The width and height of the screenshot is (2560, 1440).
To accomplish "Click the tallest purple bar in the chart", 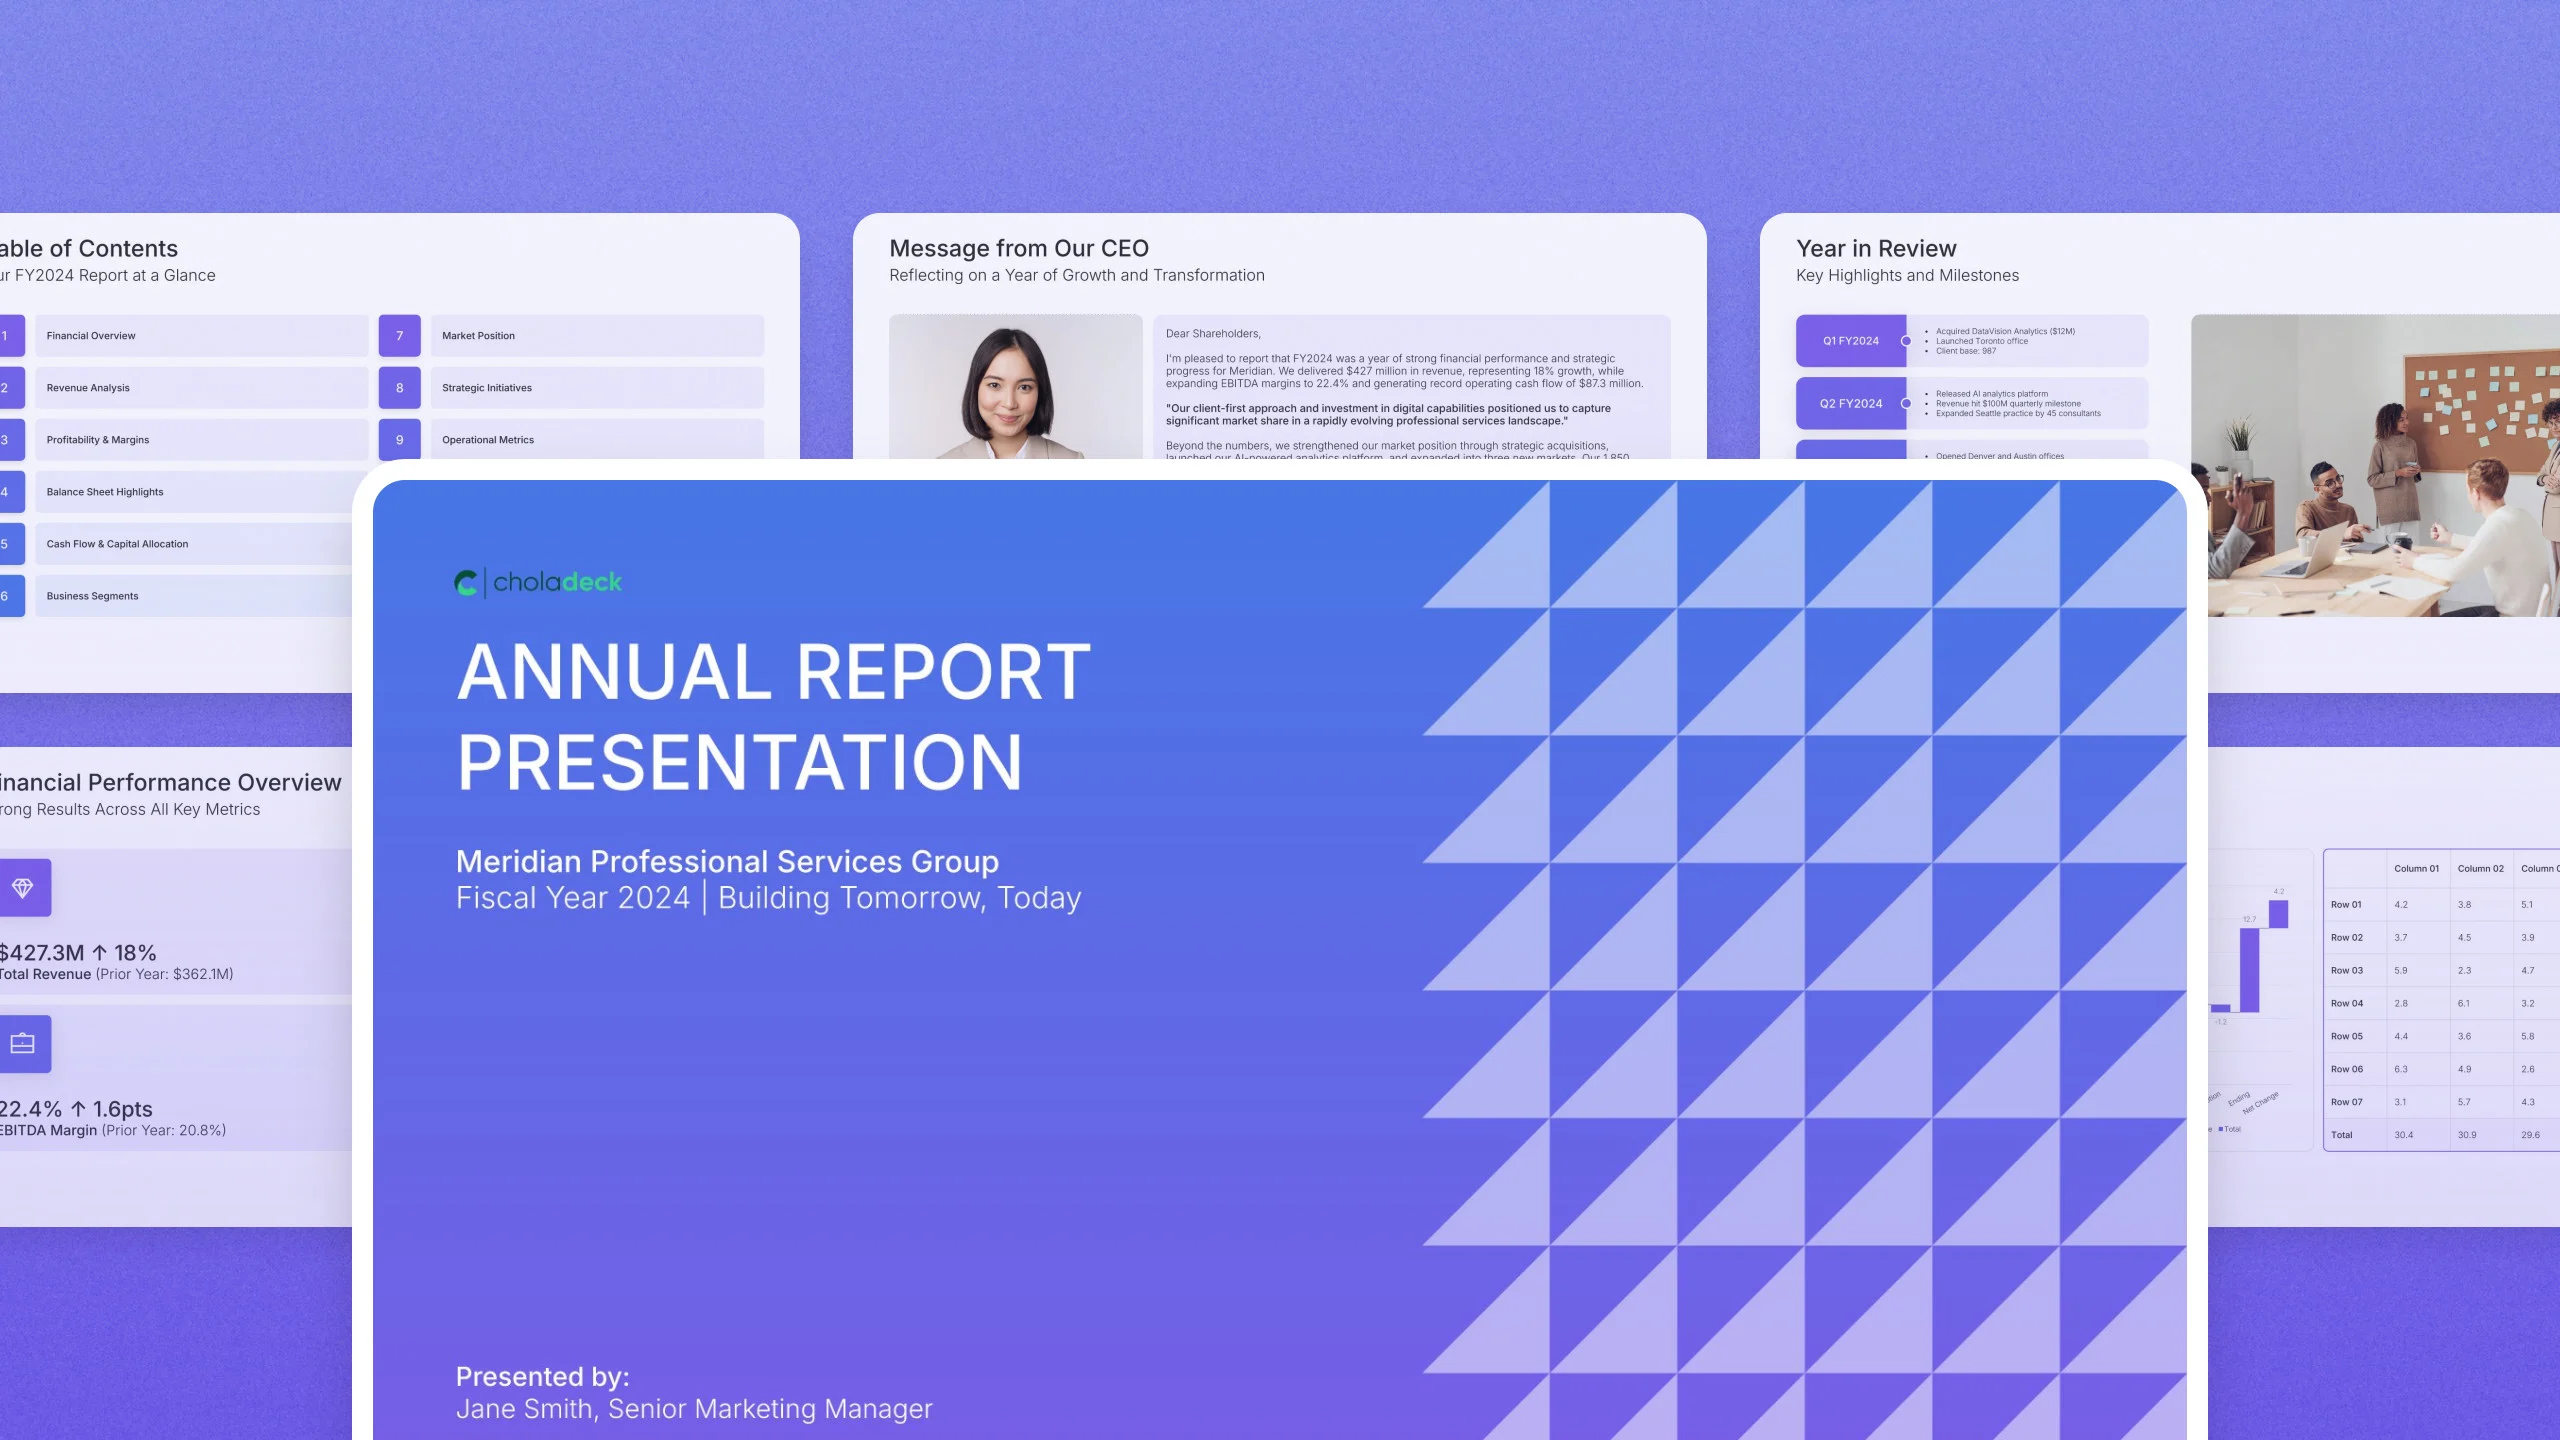I will point(2249,970).
